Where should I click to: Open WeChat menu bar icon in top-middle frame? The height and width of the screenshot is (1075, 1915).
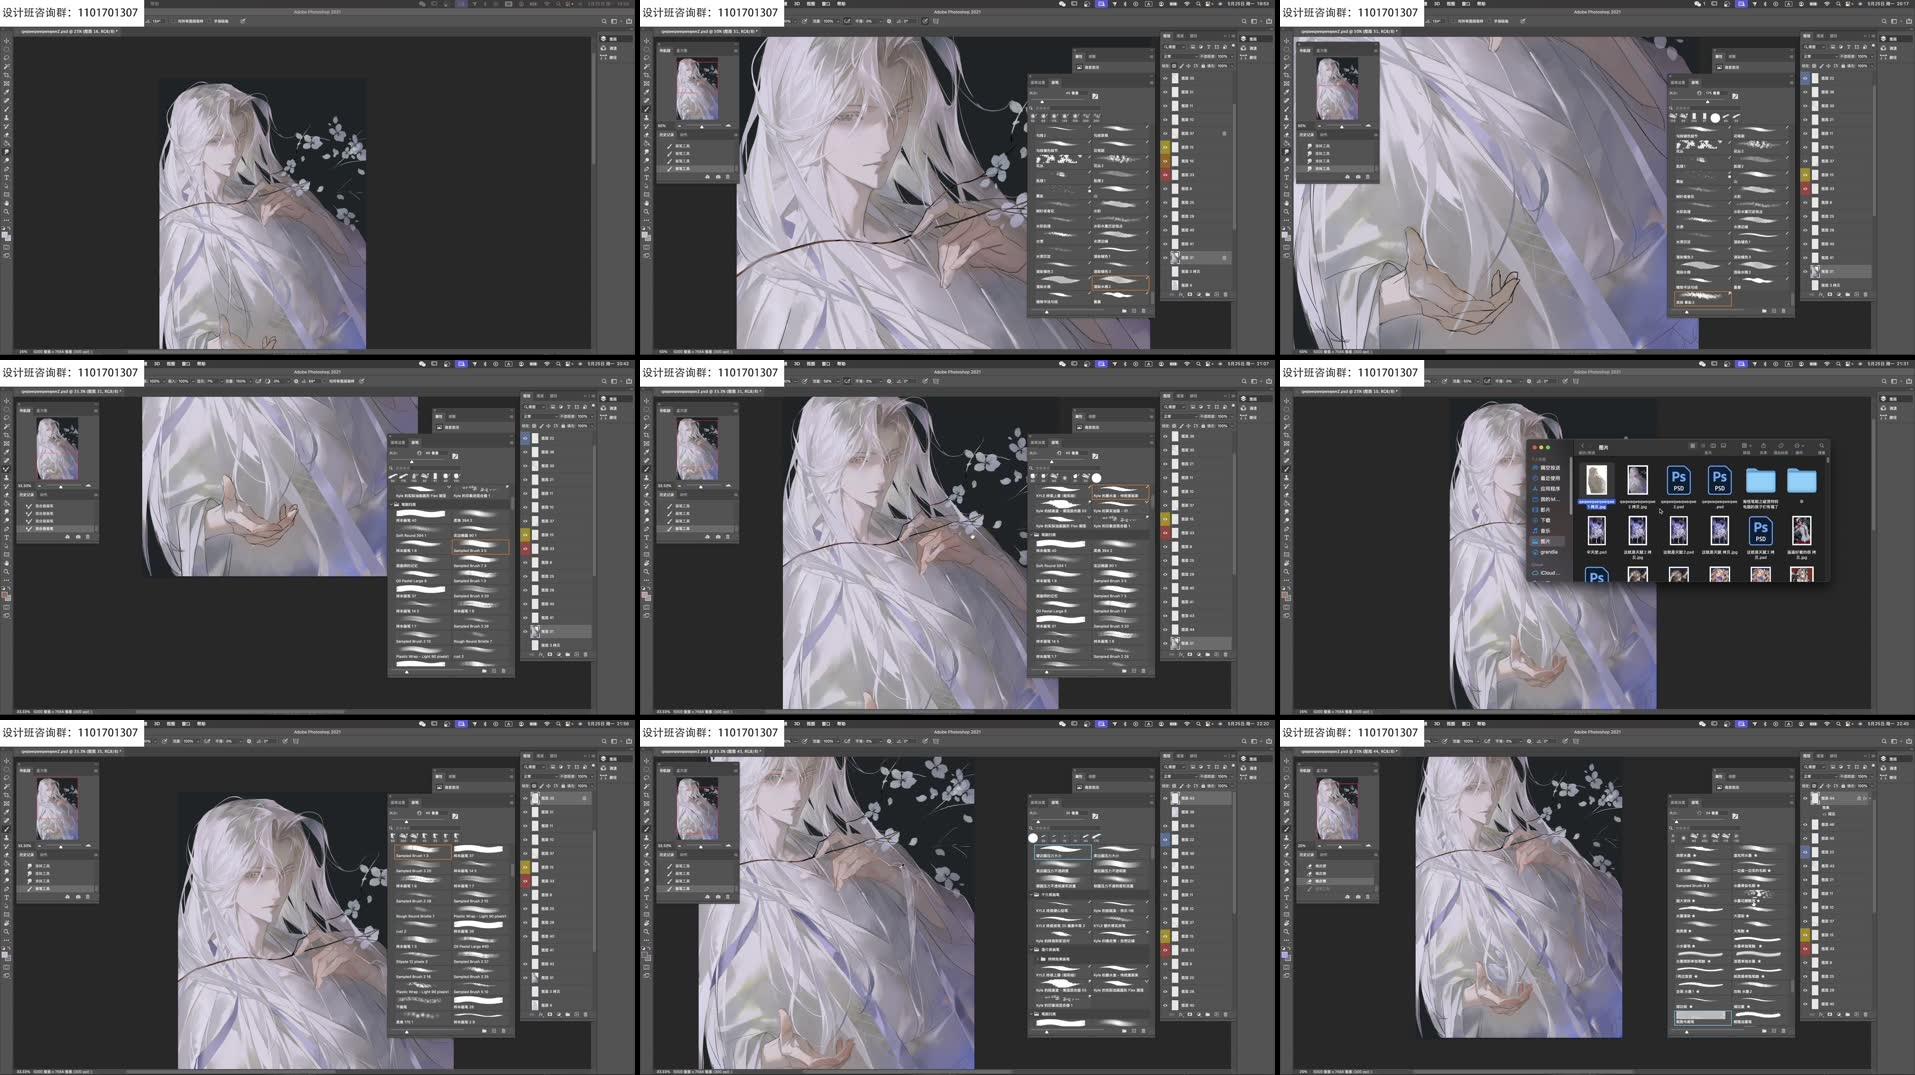[x=1061, y=4]
